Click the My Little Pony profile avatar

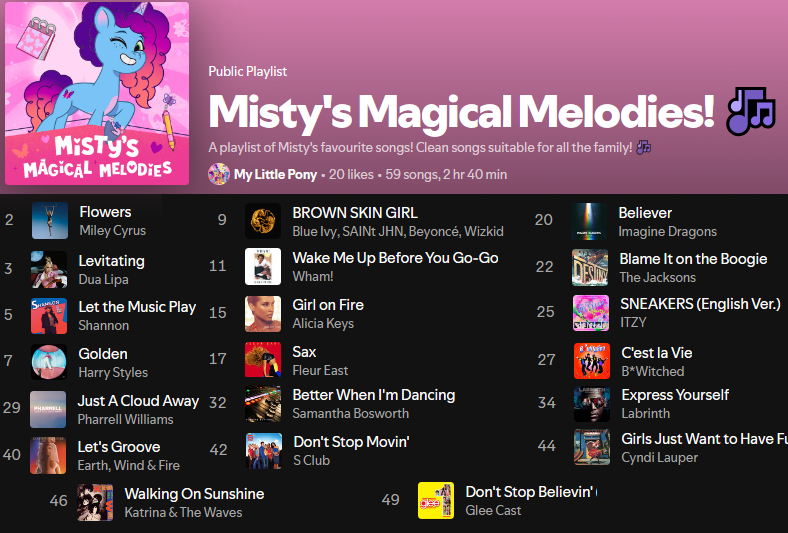[x=218, y=174]
